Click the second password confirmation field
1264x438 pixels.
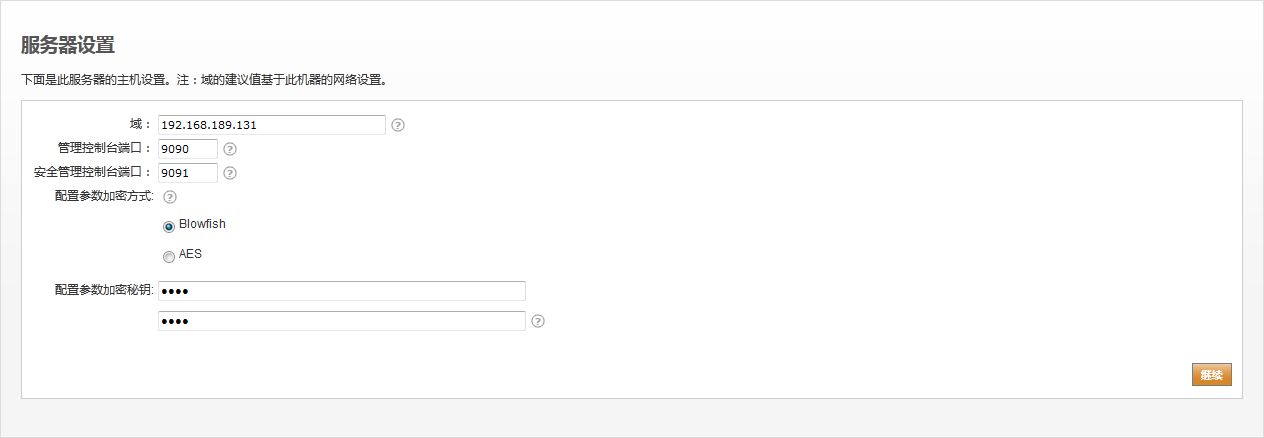pos(342,321)
